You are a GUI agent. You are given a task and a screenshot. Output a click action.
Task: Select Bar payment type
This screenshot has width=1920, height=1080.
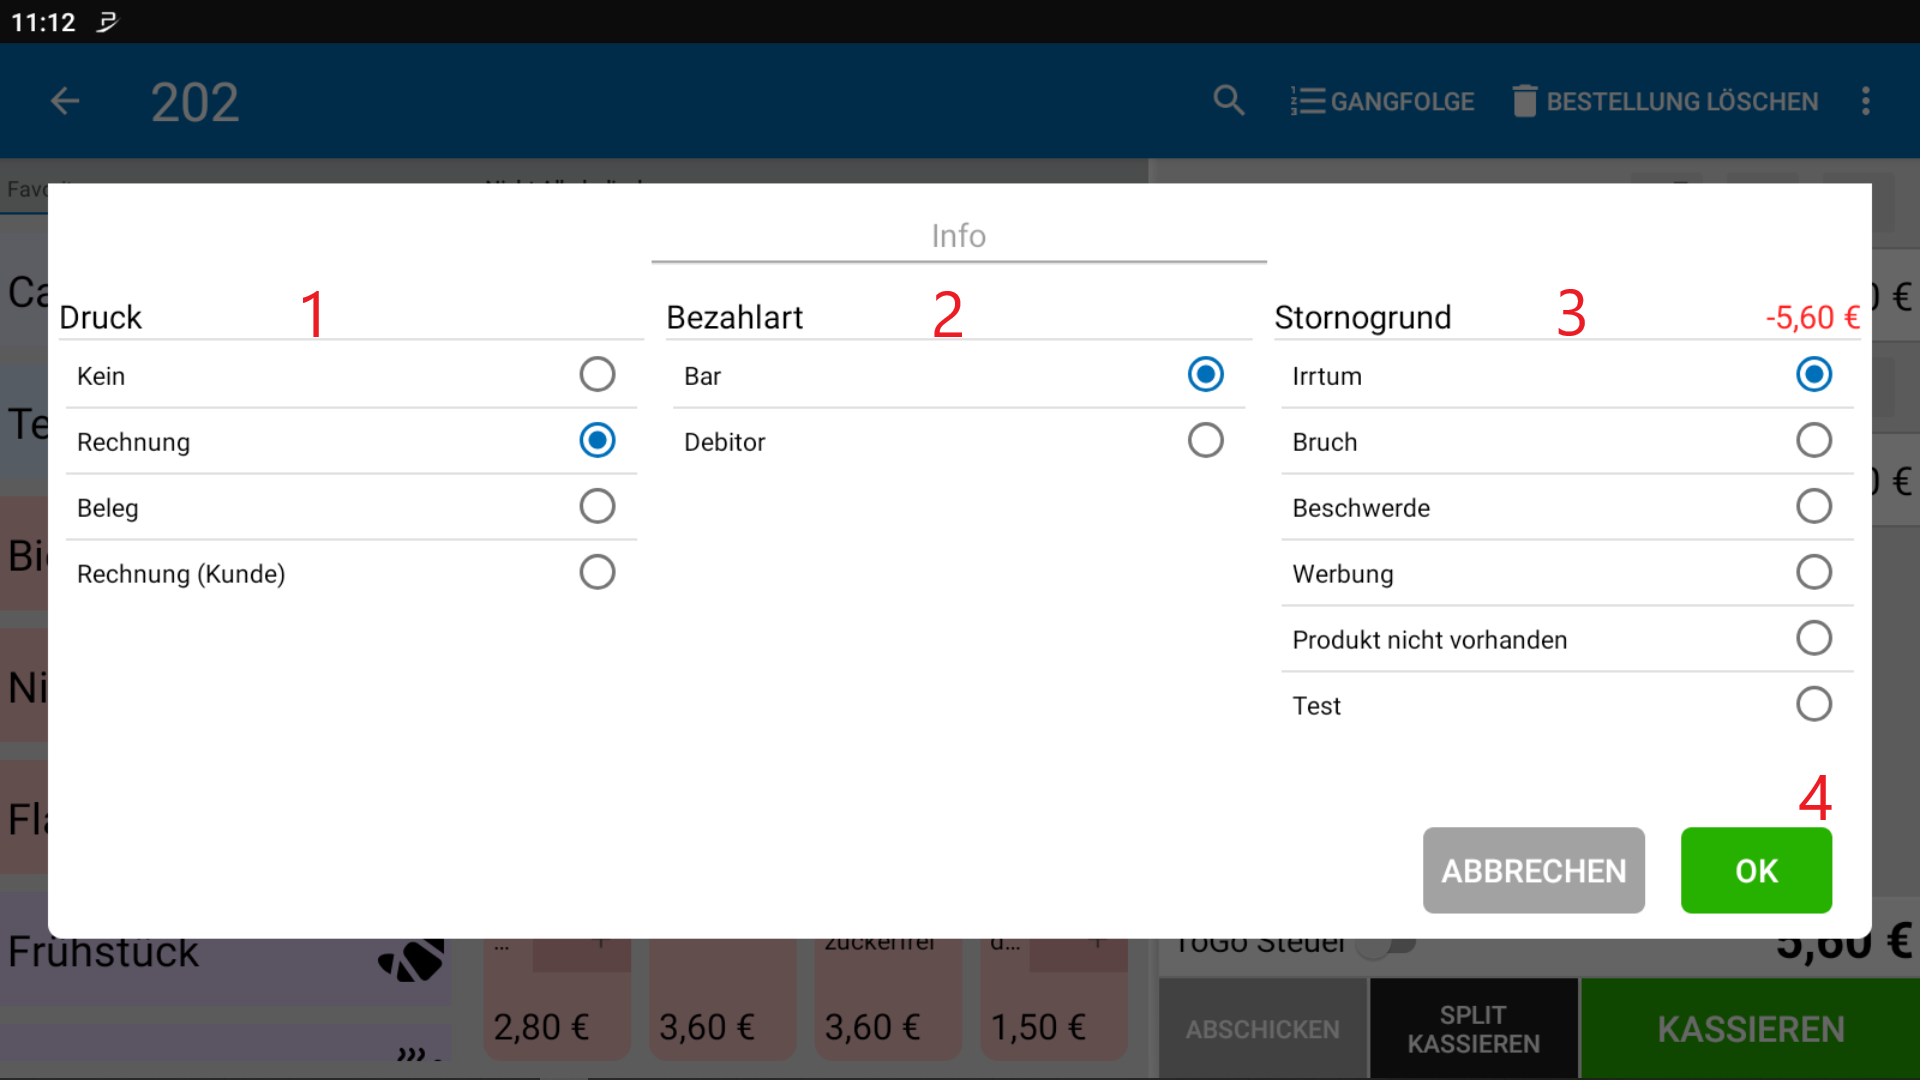click(x=1205, y=375)
